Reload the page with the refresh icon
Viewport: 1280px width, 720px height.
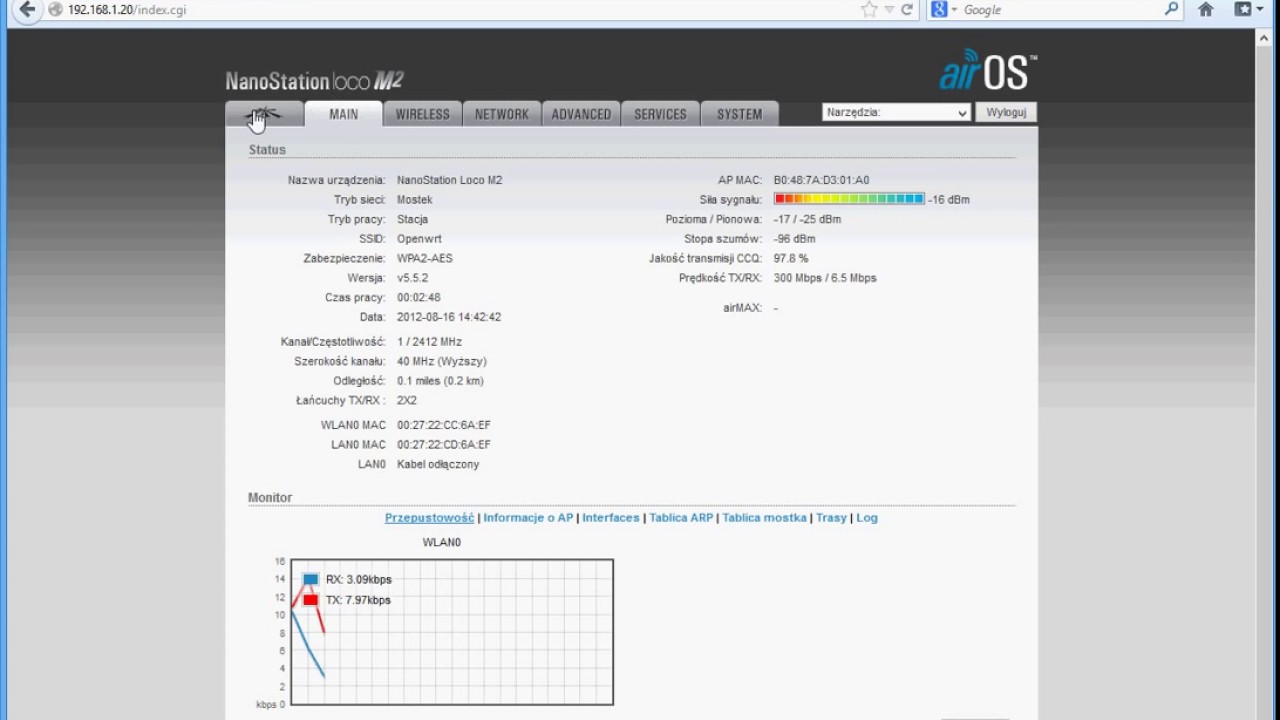pyautogui.click(x=907, y=10)
